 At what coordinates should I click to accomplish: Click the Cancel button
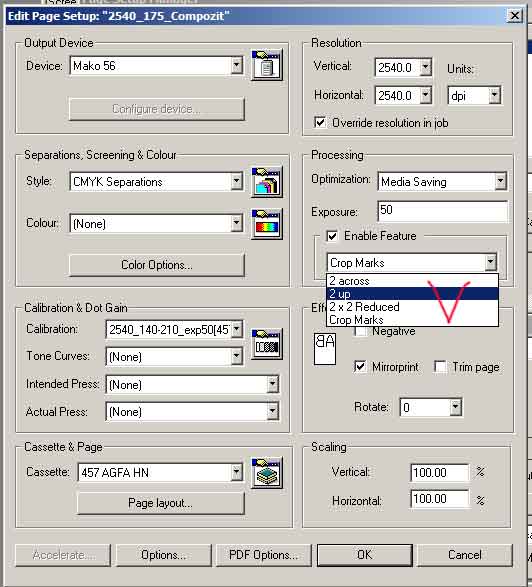pyautogui.click(x=465, y=555)
